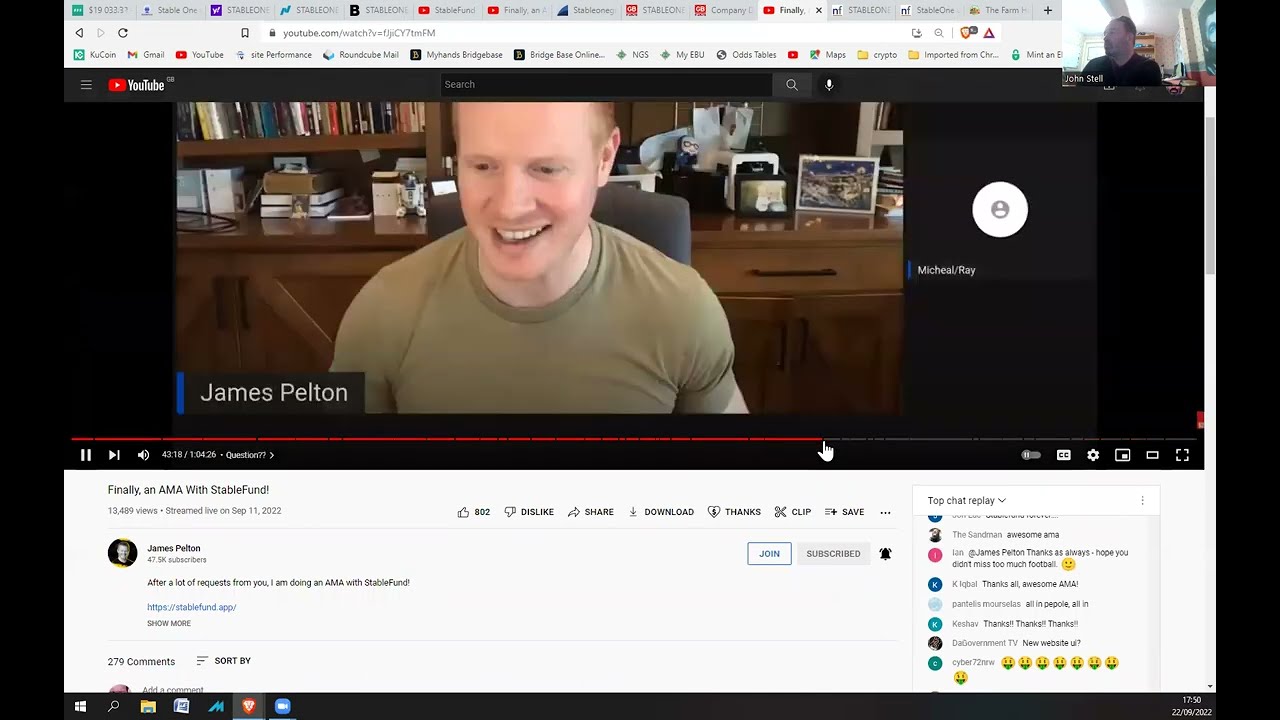Search with voice microphone

[x=829, y=84]
